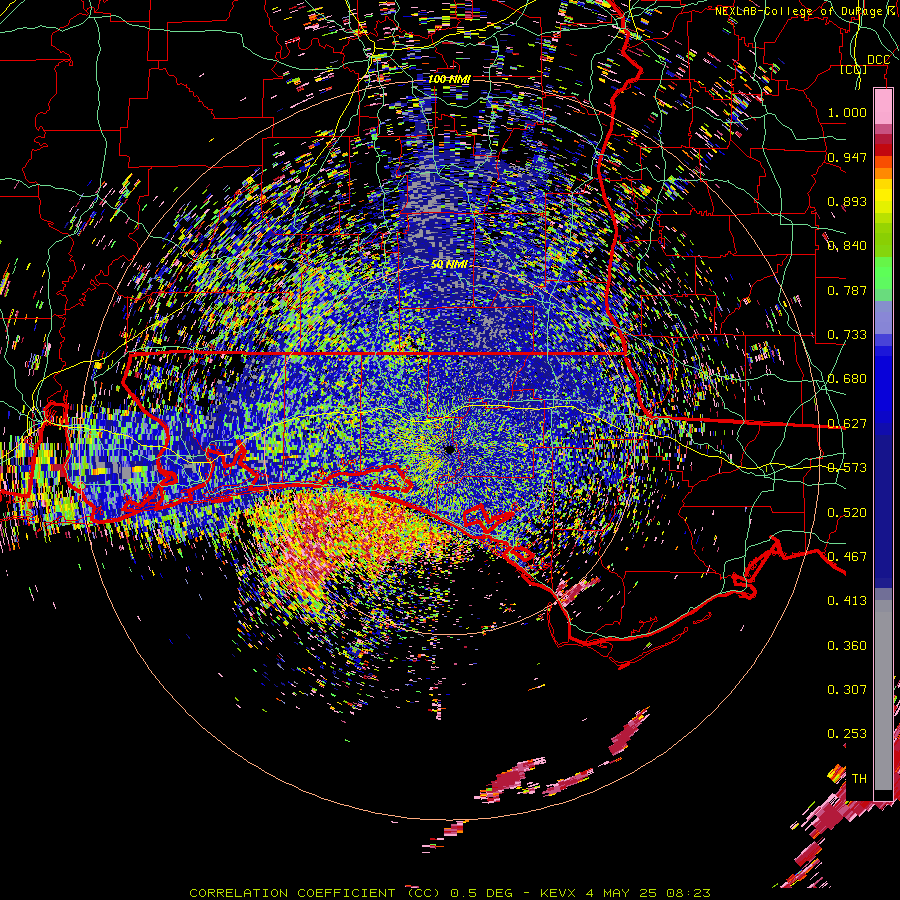900x900 pixels.
Task: Select the 0.413 scale value
Action: coord(847,600)
